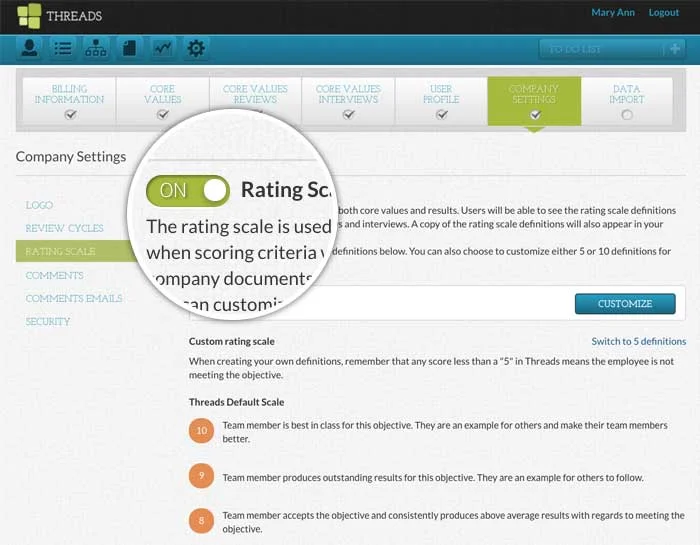This screenshot has width=700, height=545.
Task: Turn off the Rating Scale ON switch
Action: click(x=188, y=191)
